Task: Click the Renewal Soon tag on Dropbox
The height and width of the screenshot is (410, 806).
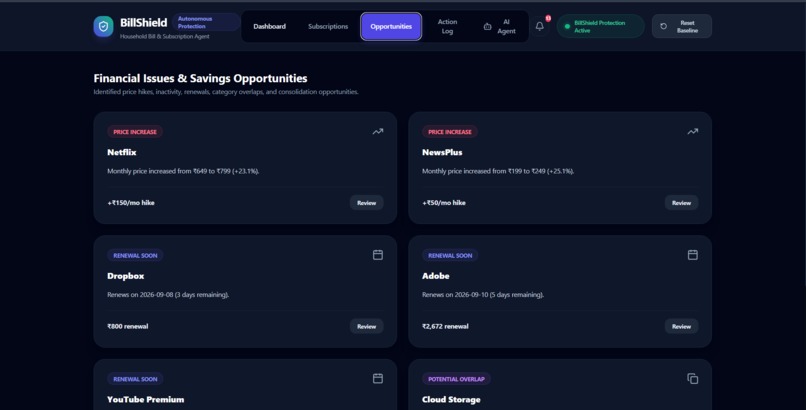Action: pos(135,255)
